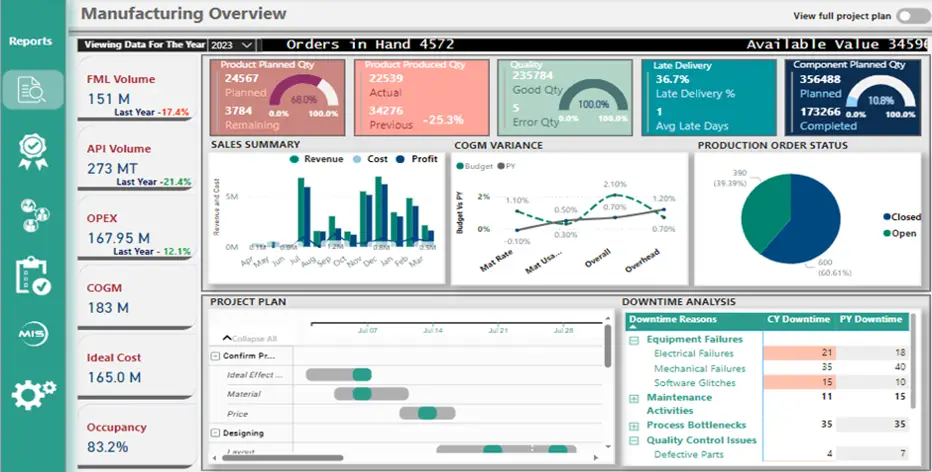932x472 pixels.
Task: Click the Open legend marker in Production Order Status
Action: [x=887, y=234]
